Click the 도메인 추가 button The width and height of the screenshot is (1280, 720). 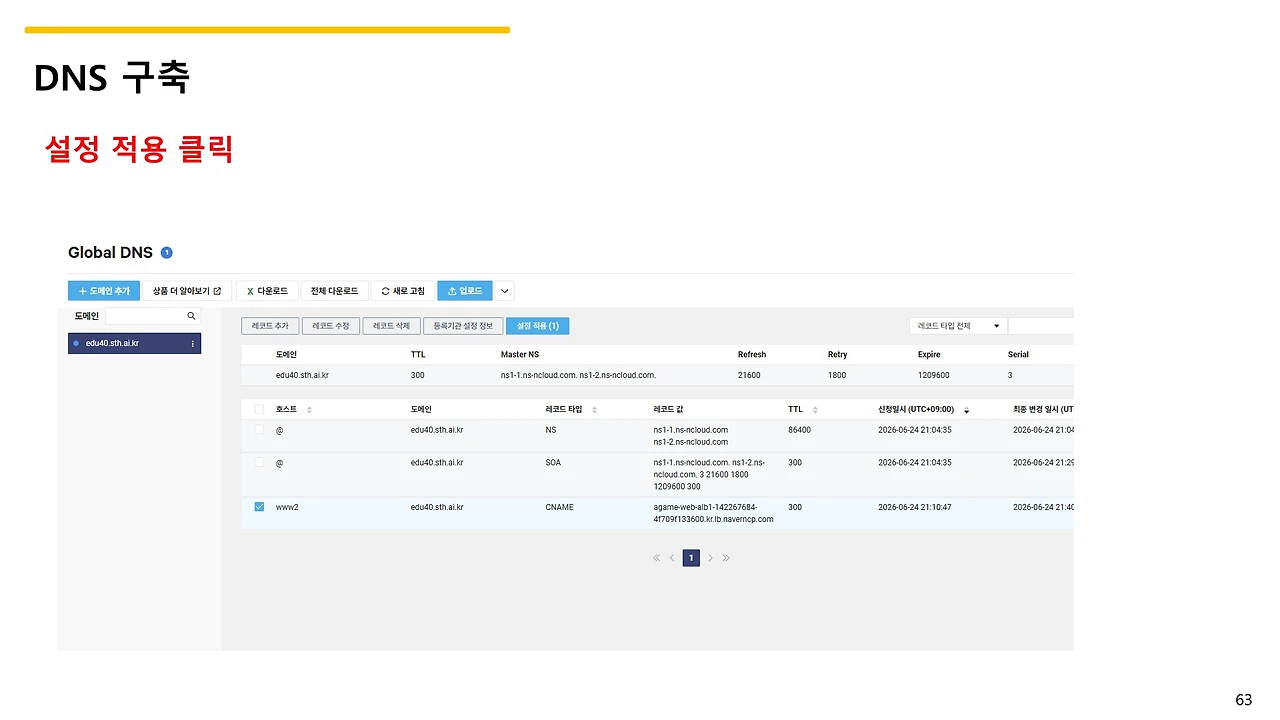coord(104,291)
